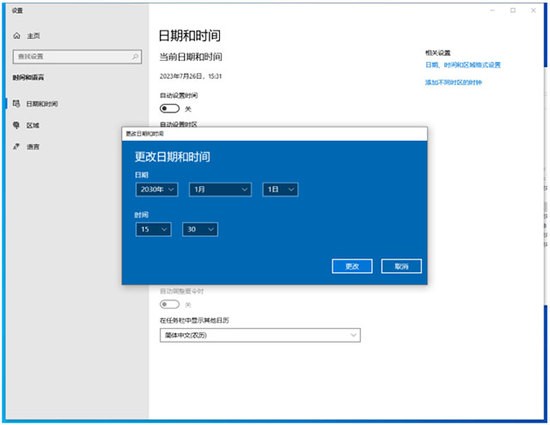Select the Region globe icon
The height and width of the screenshot is (425, 550).
pyautogui.click(x=16, y=125)
